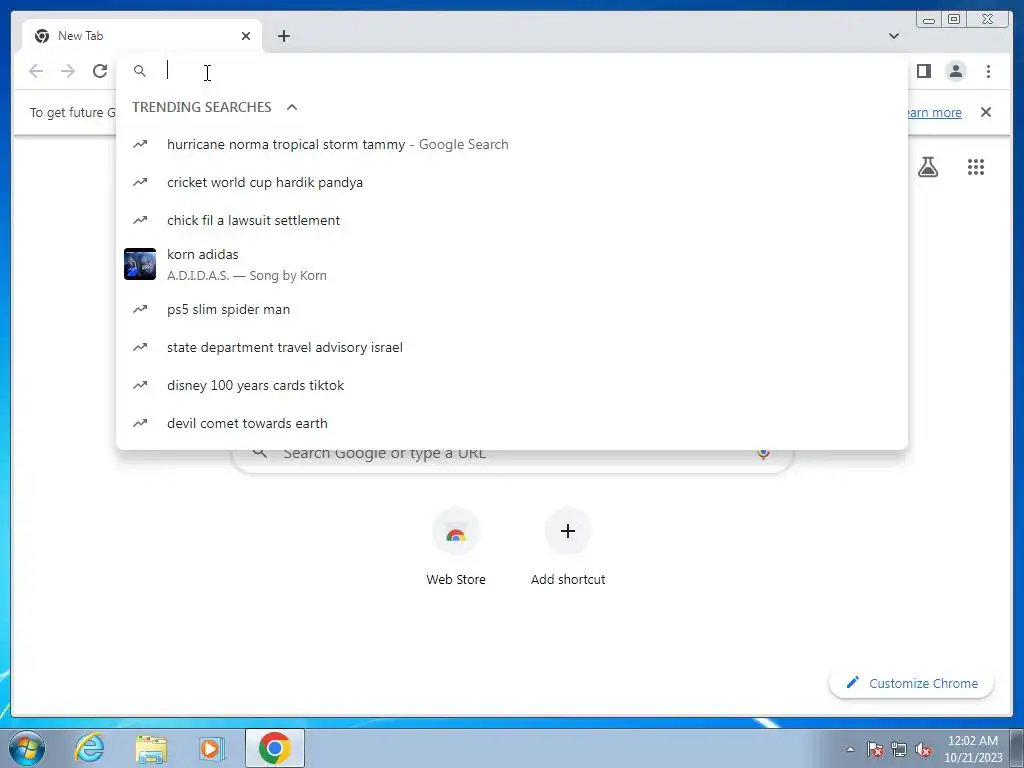Open the tab search dropdown arrow
Viewport: 1024px width, 768px height.
[893, 36]
